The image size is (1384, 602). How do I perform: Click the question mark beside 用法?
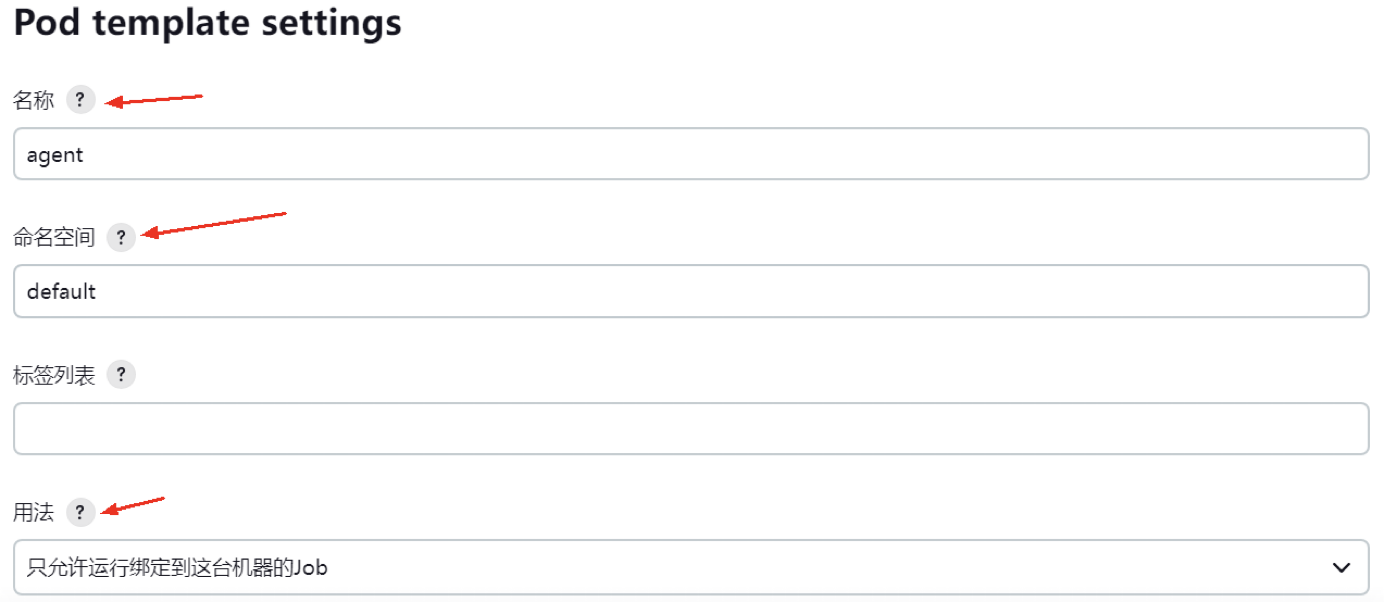(x=80, y=513)
